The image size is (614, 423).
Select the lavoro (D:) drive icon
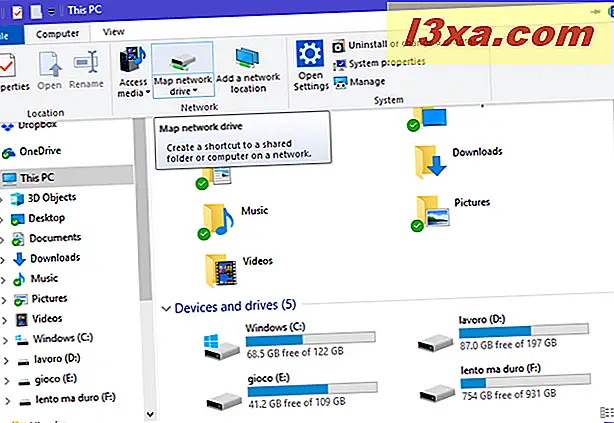pos(435,342)
